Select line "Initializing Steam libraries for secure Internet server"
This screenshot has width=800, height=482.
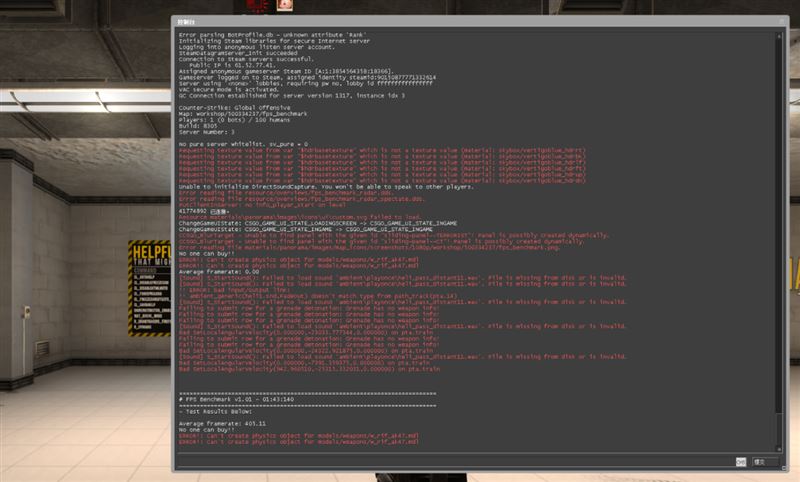coord(274,41)
